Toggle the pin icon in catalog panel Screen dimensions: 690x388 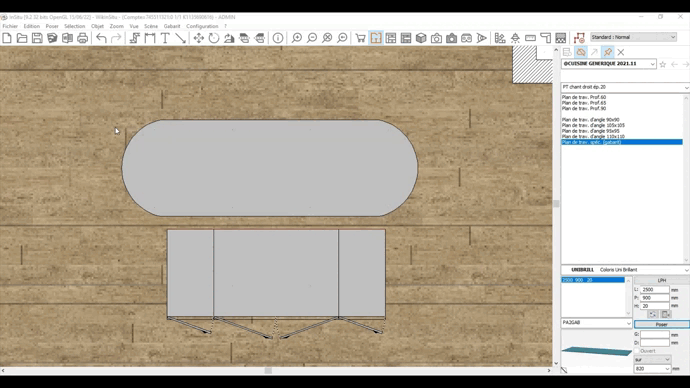click(608, 52)
